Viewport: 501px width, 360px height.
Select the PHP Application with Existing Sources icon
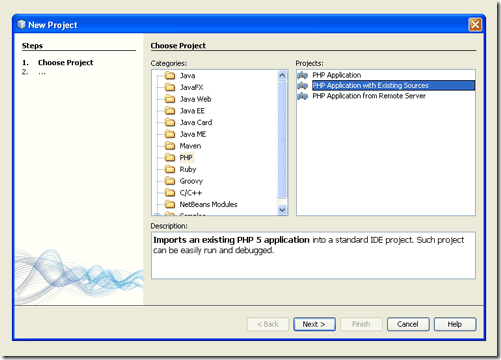click(302, 86)
